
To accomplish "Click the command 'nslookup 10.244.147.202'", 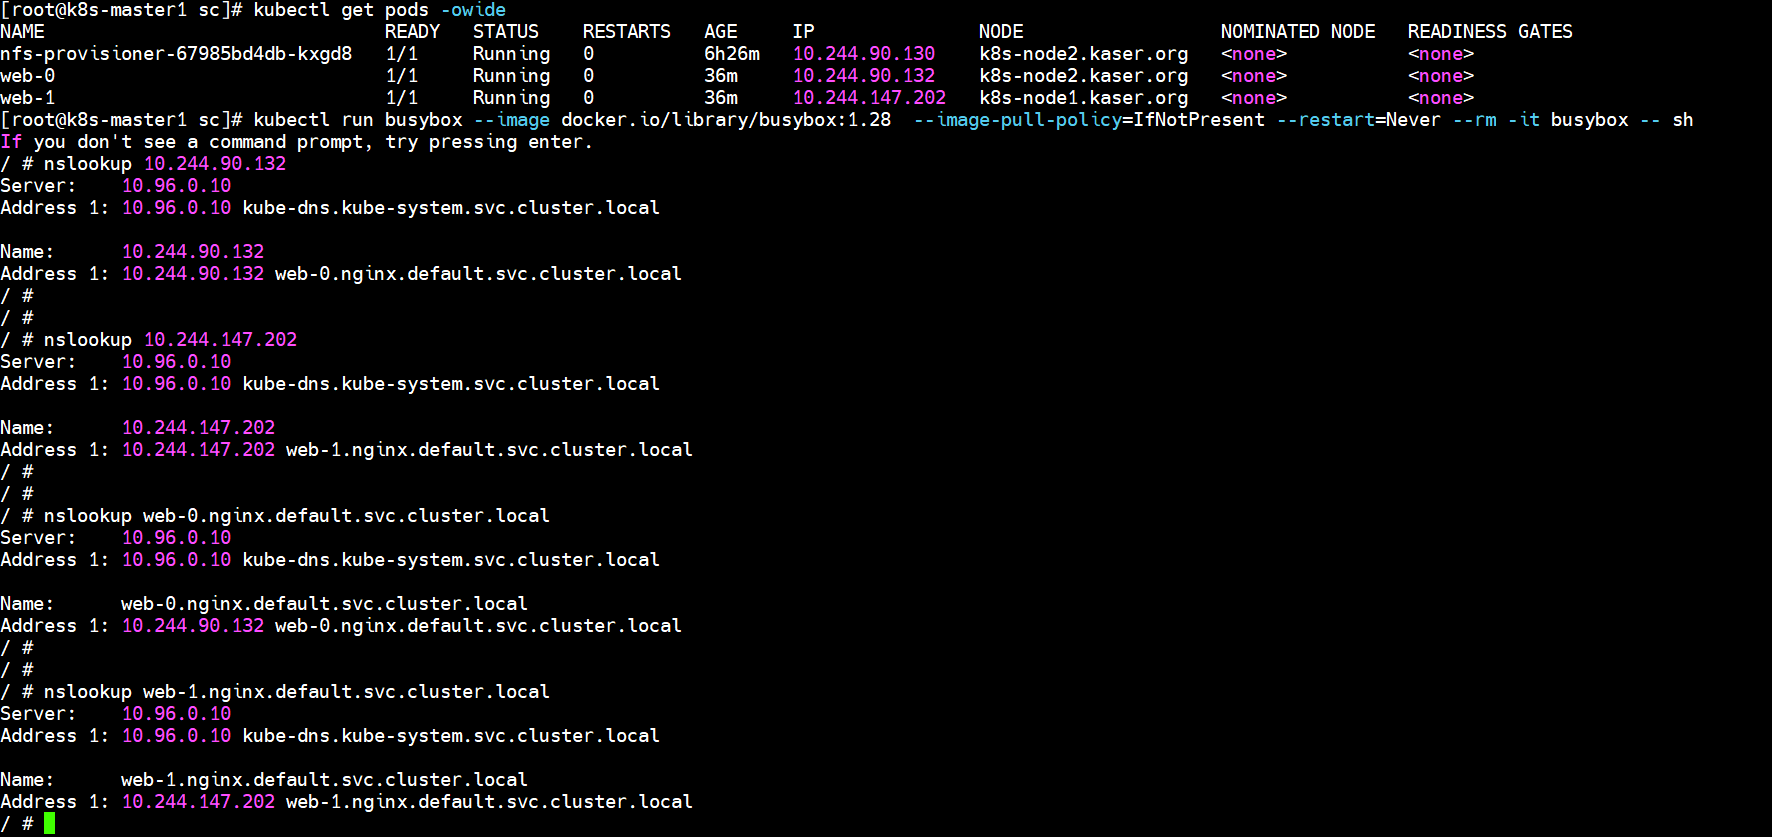I will click(171, 340).
